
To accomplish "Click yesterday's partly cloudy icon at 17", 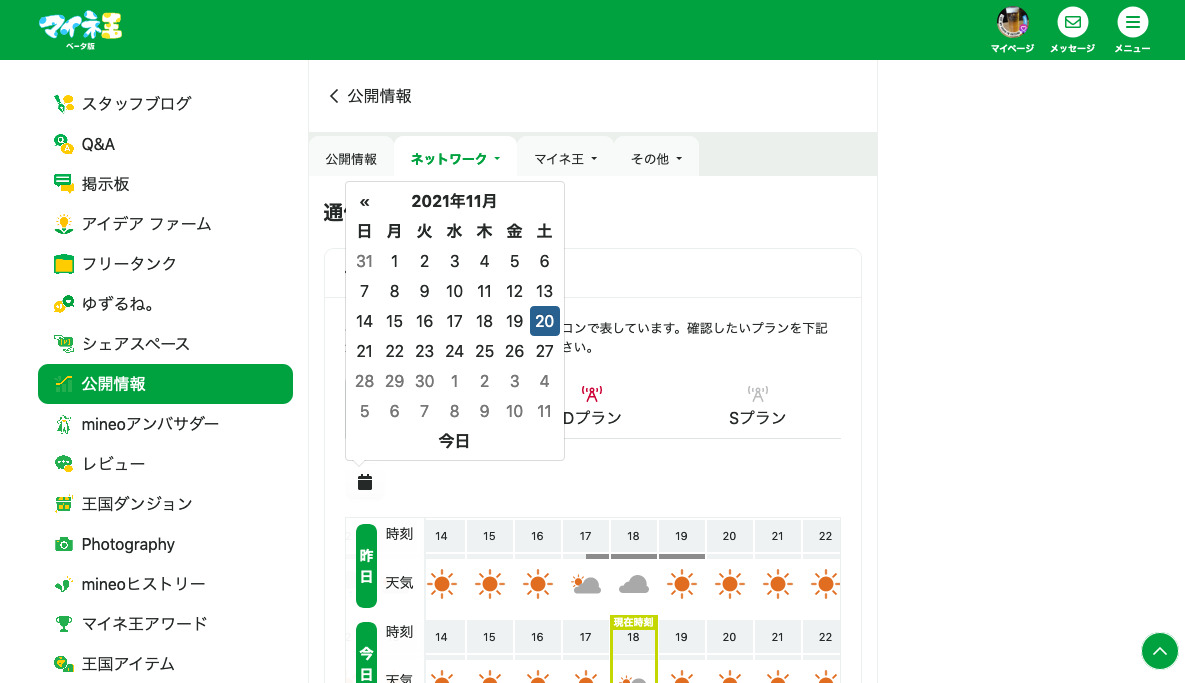I will [x=586, y=584].
